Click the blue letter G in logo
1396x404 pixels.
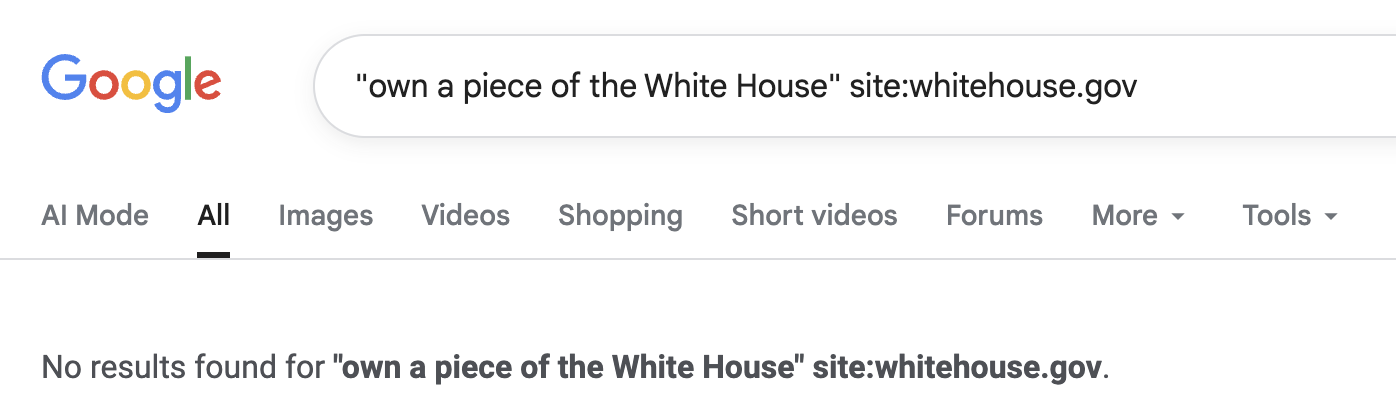[x=64, y=79]
